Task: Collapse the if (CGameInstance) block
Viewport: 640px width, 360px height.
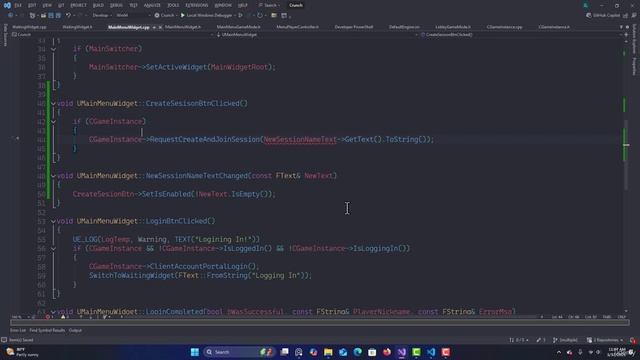Action: pyautogui.click(x=53, y=122)
